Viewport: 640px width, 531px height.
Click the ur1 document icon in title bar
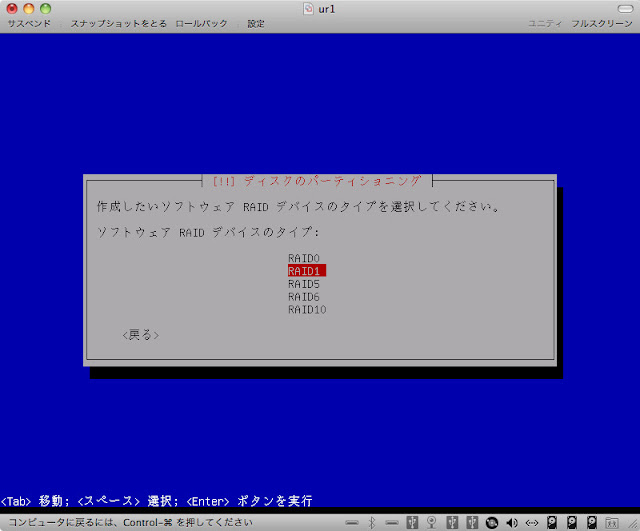308,9
